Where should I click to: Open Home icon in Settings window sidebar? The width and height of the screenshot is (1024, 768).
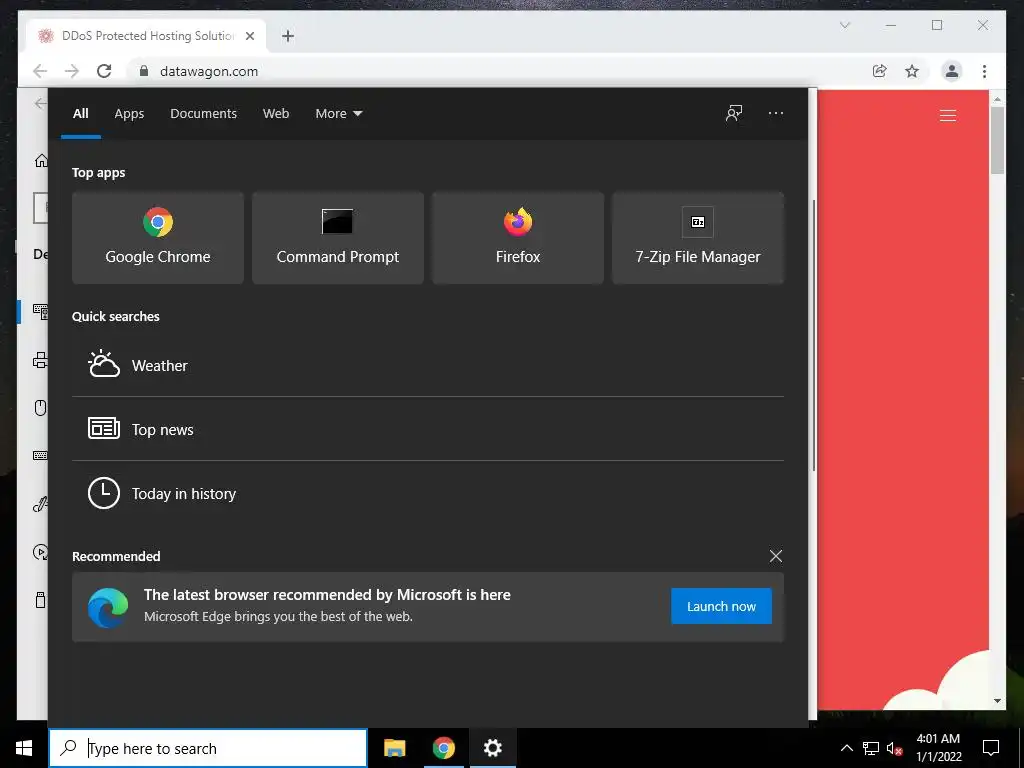click(x=41, y=160)
